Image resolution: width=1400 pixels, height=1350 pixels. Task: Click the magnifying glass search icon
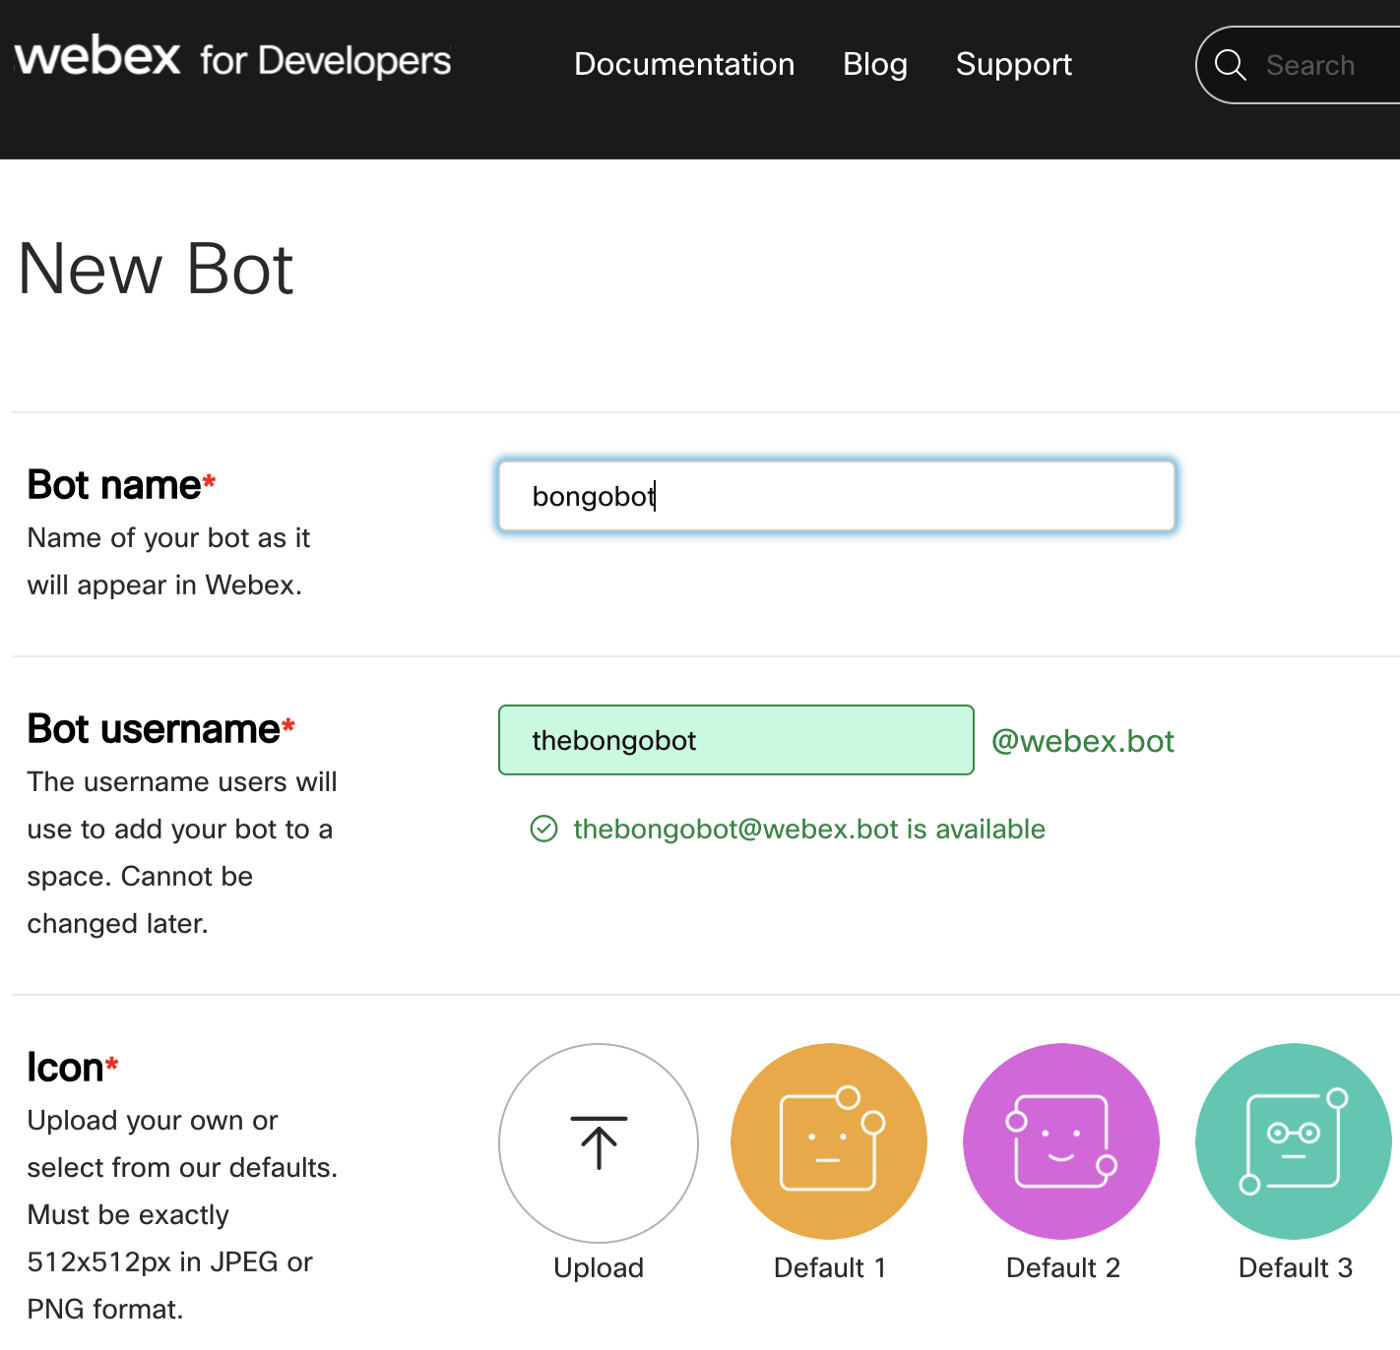(x=1230, y=65)
